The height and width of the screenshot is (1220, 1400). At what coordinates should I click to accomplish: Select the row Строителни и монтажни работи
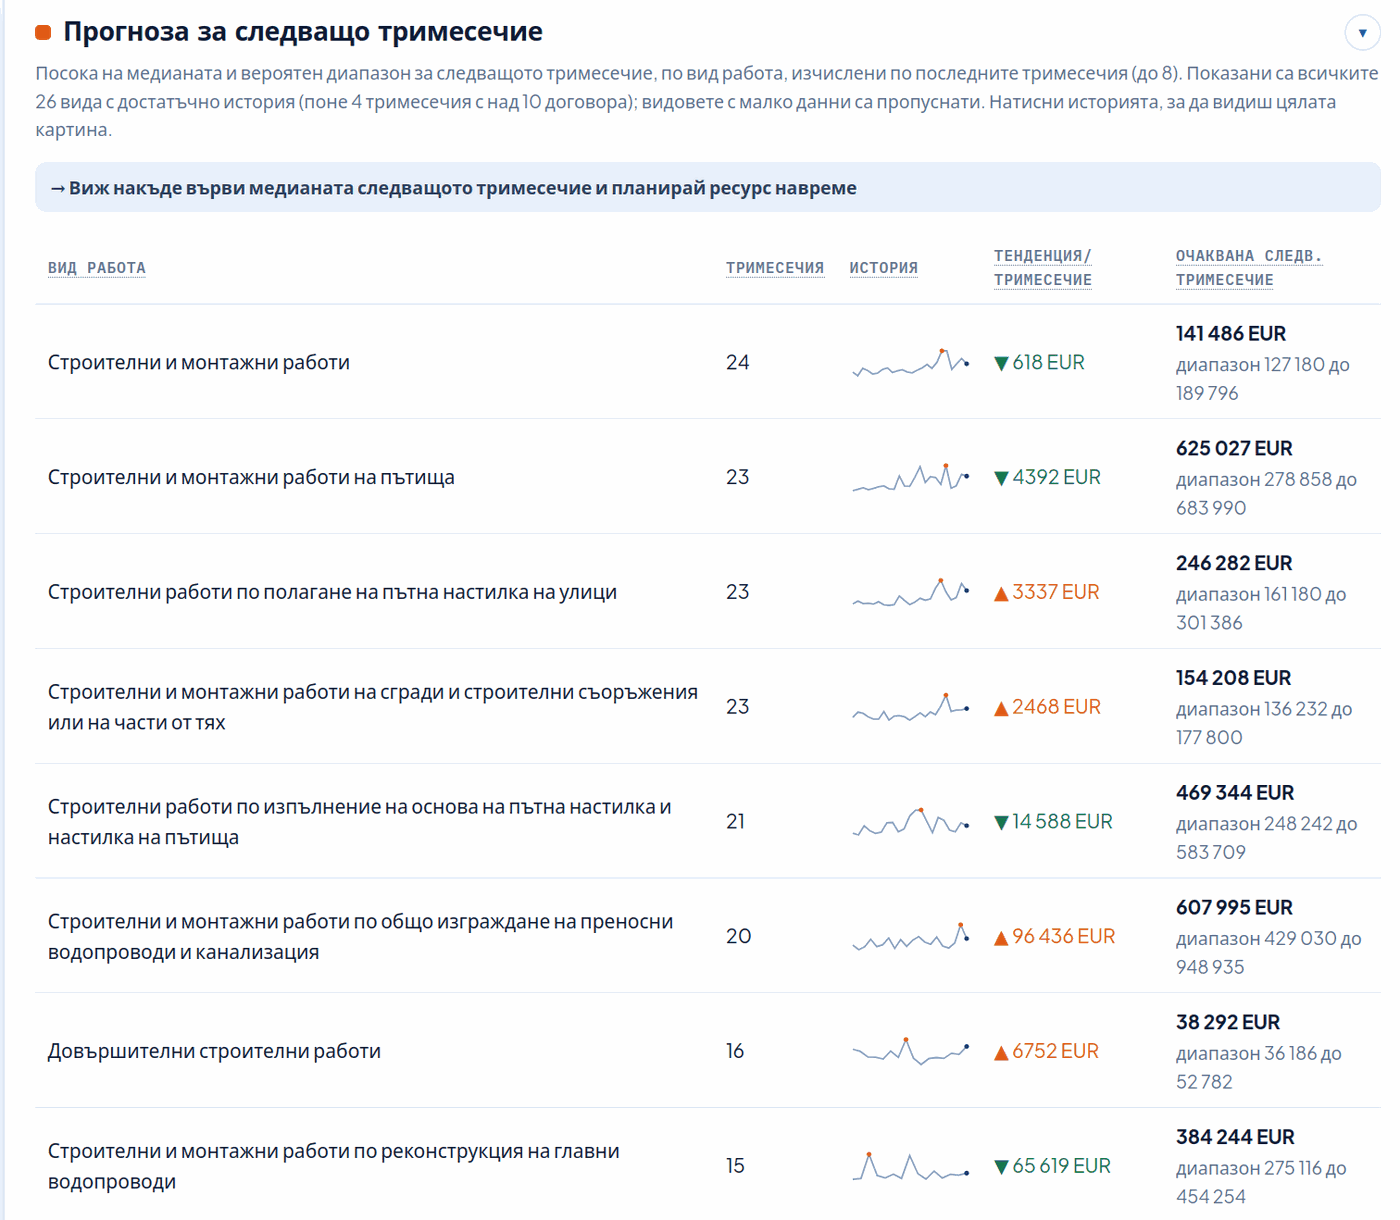click(x=708, y=362)
